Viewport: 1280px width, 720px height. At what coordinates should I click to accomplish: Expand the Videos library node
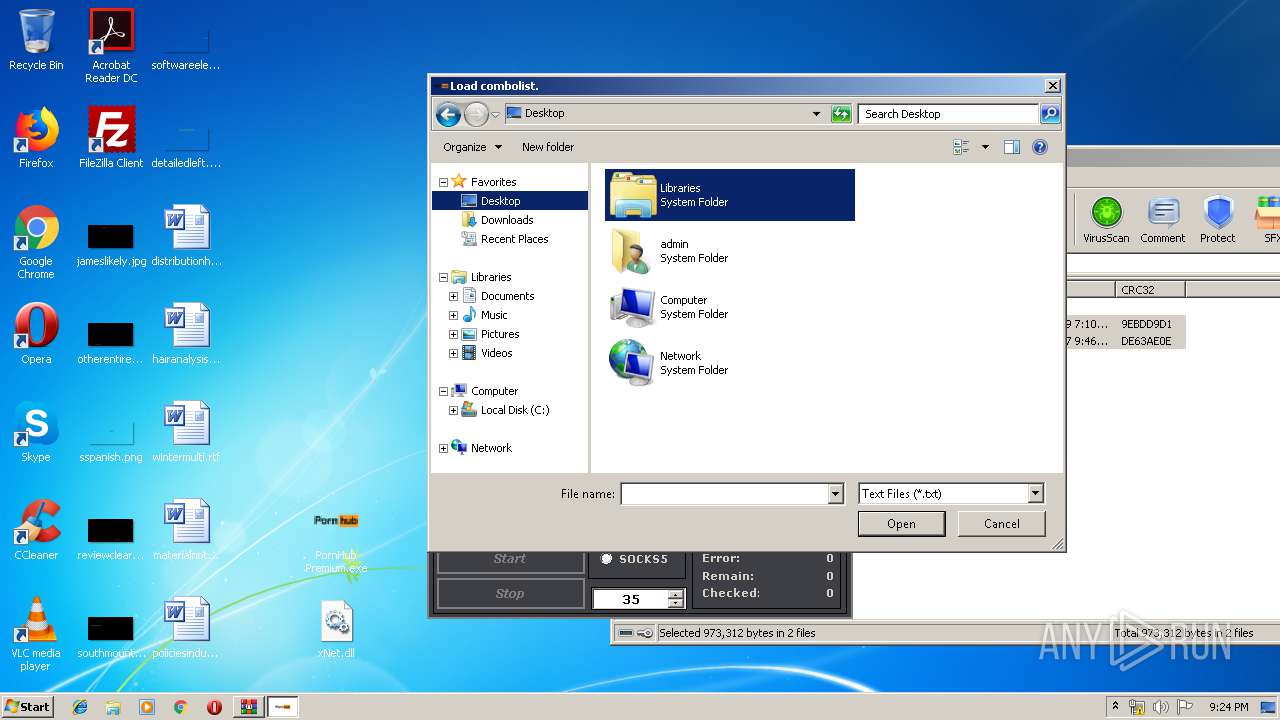click(453, 353)
